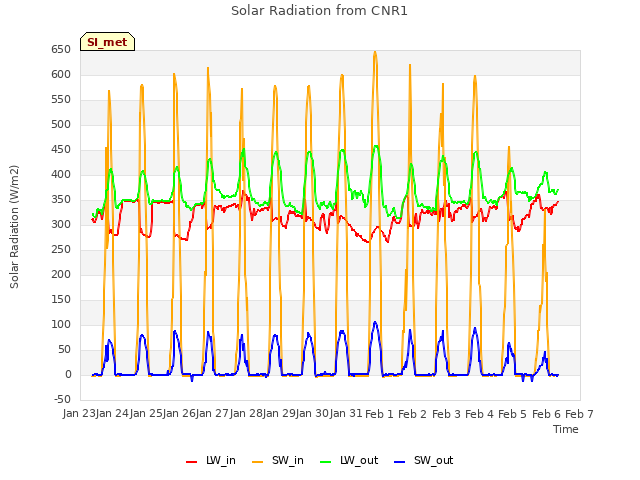Screen dimensions: 640x480
Task: Click the 0 y-axis tick label
Action: pyautogui.click(x=68, y=374)
